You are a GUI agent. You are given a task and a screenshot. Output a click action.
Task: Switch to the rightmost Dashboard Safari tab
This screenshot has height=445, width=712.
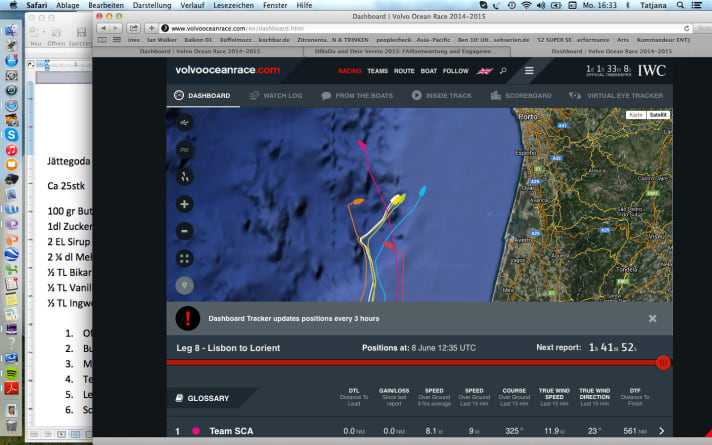click(611, 51)
